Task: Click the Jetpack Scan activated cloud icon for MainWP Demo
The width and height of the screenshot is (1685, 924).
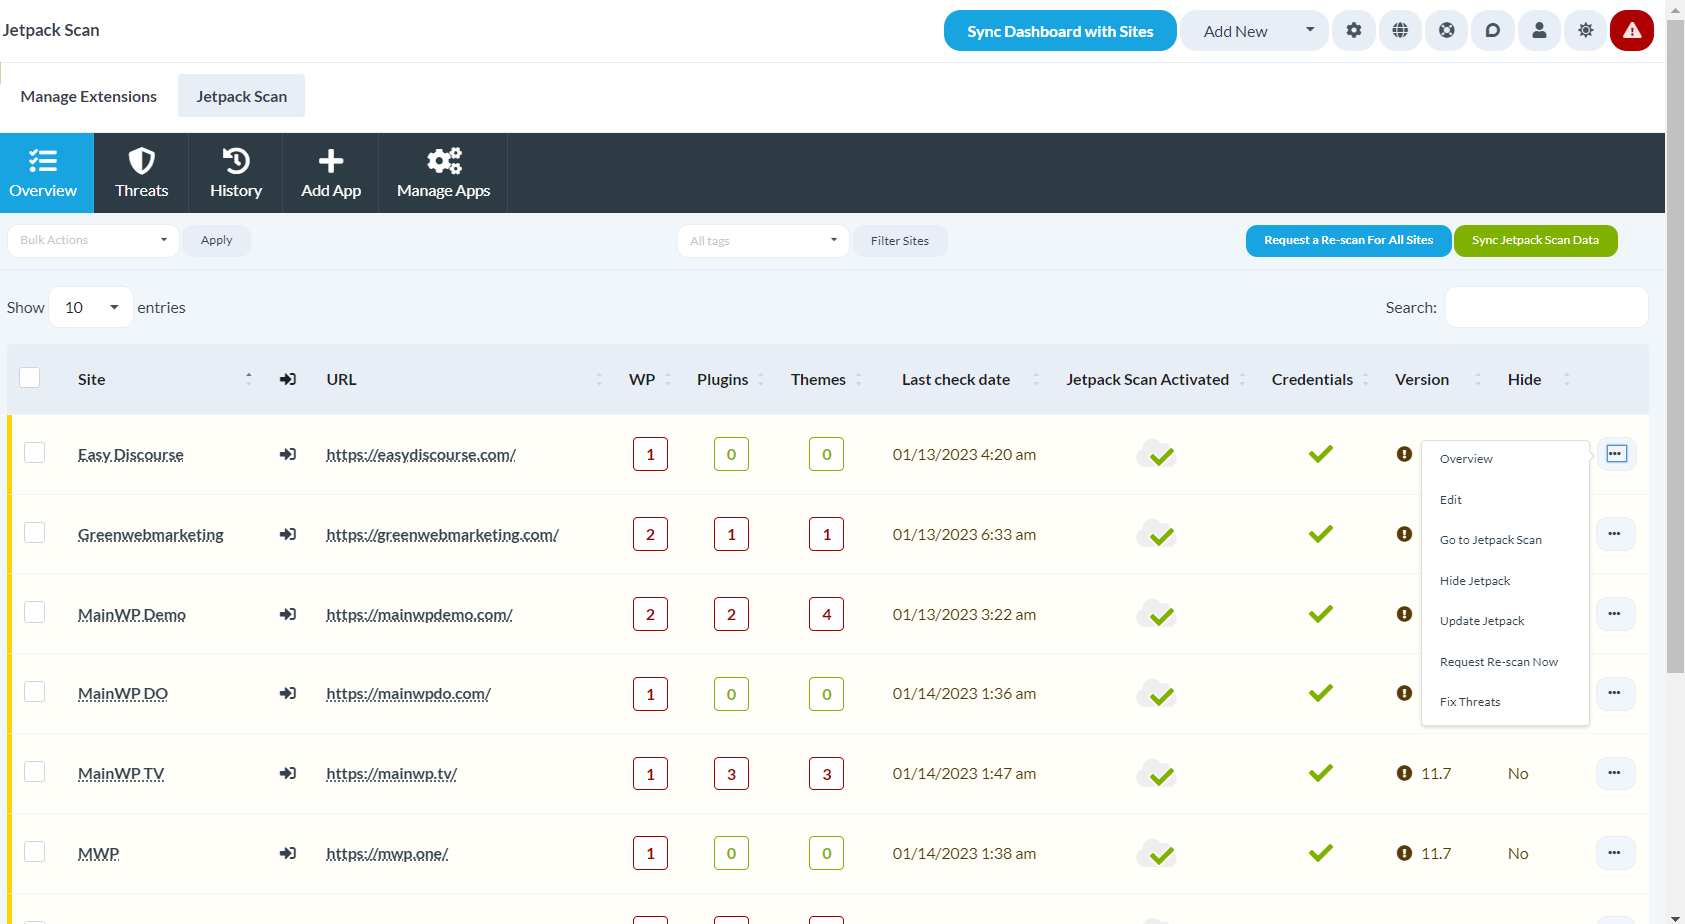Action: [1156, 614]
